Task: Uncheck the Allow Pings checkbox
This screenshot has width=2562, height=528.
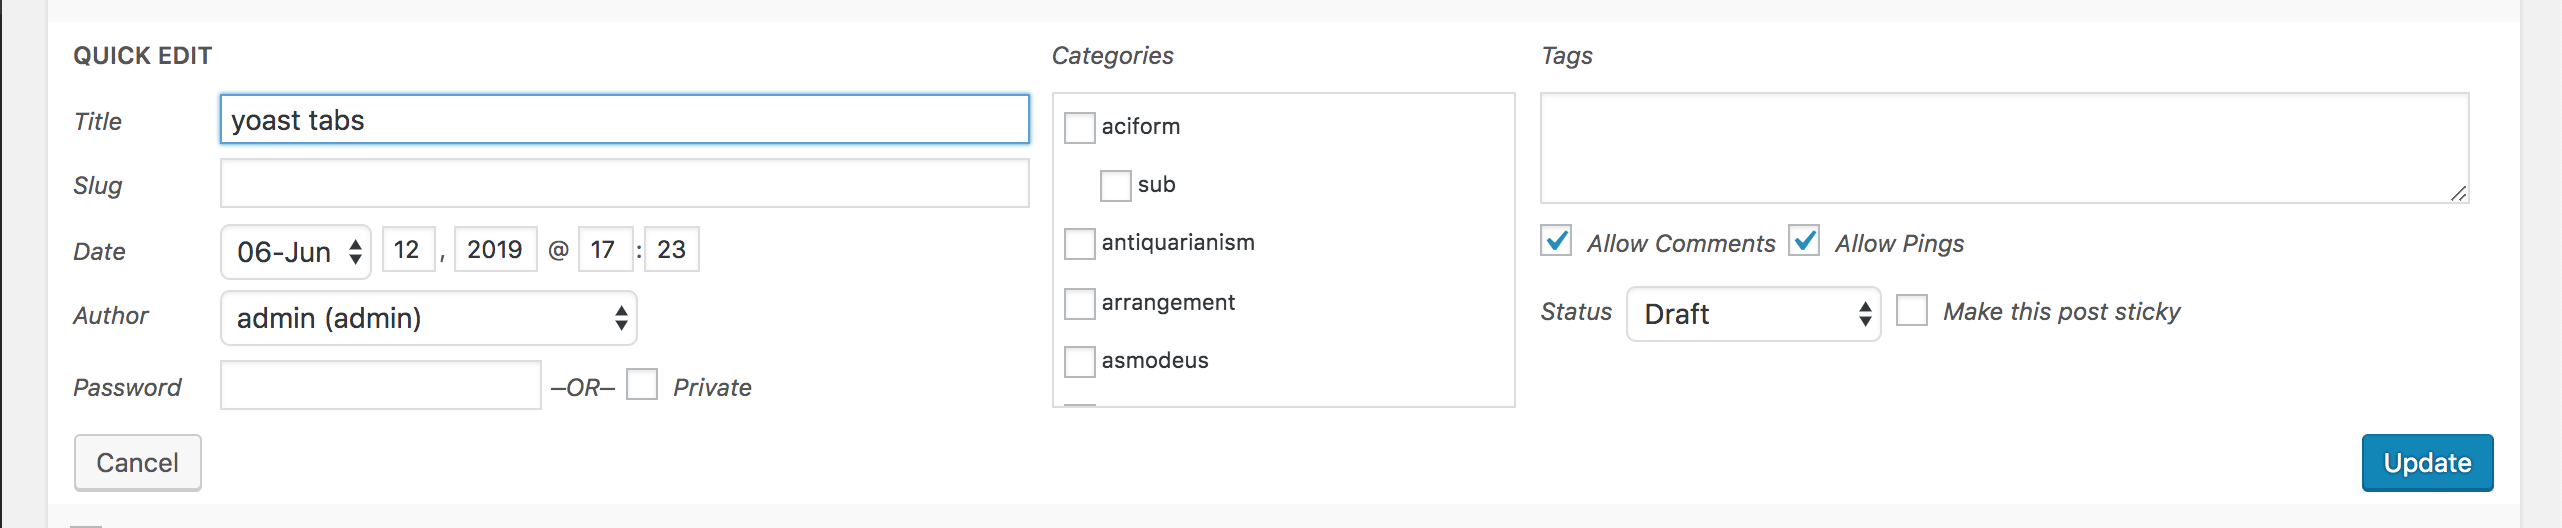Action: (x=1804, y=242)
